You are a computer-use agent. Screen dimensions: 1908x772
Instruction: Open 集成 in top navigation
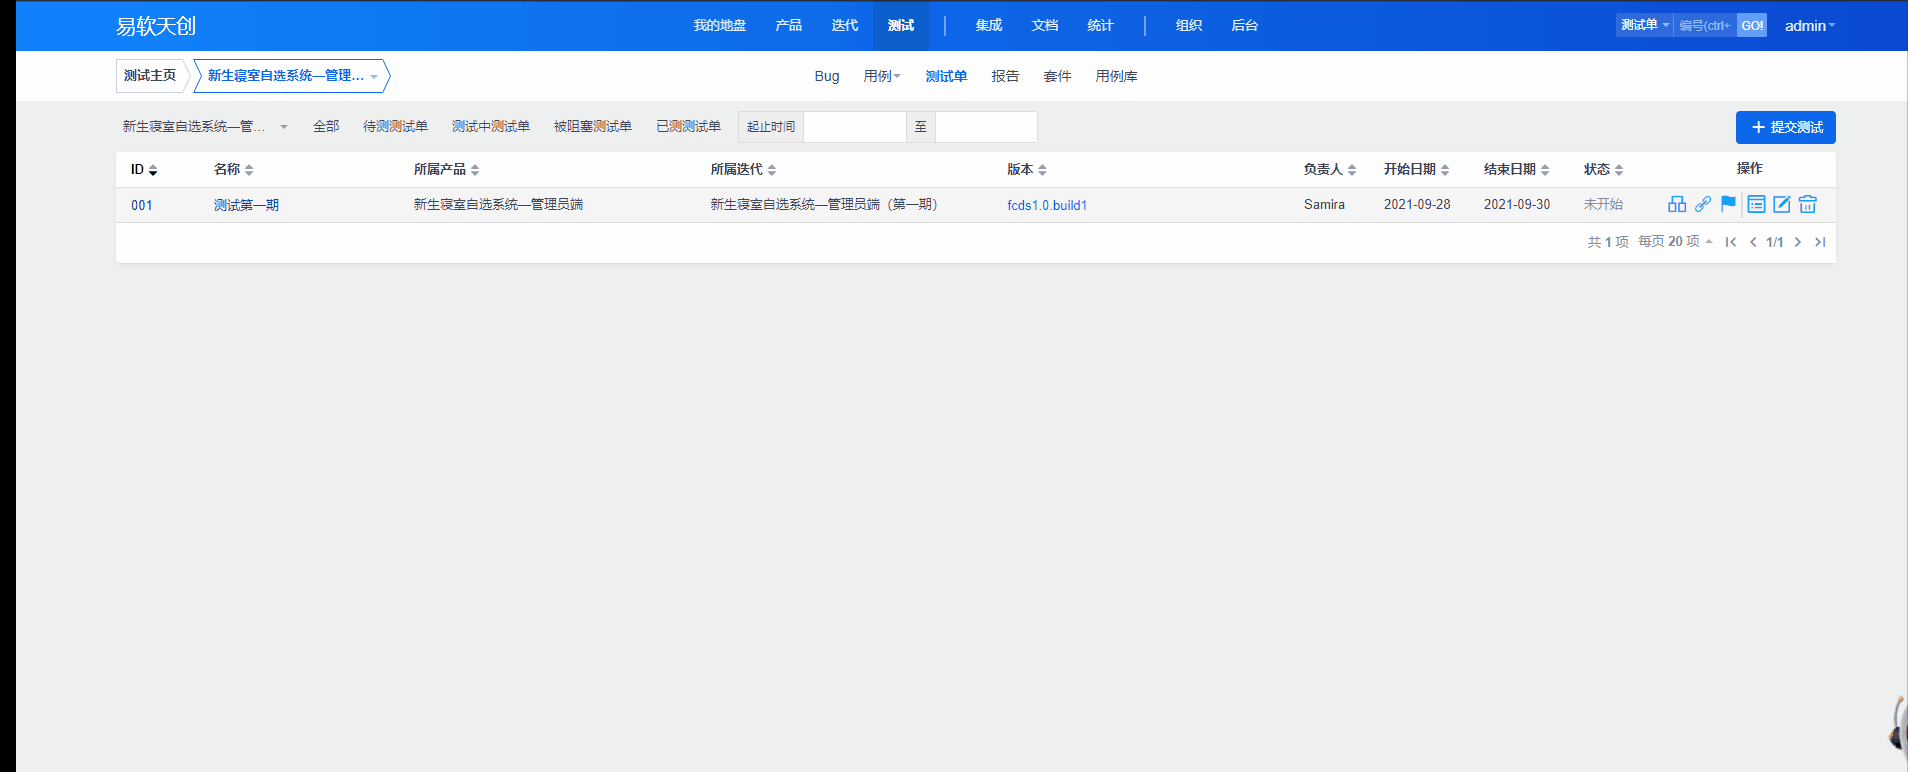point(989,26)
